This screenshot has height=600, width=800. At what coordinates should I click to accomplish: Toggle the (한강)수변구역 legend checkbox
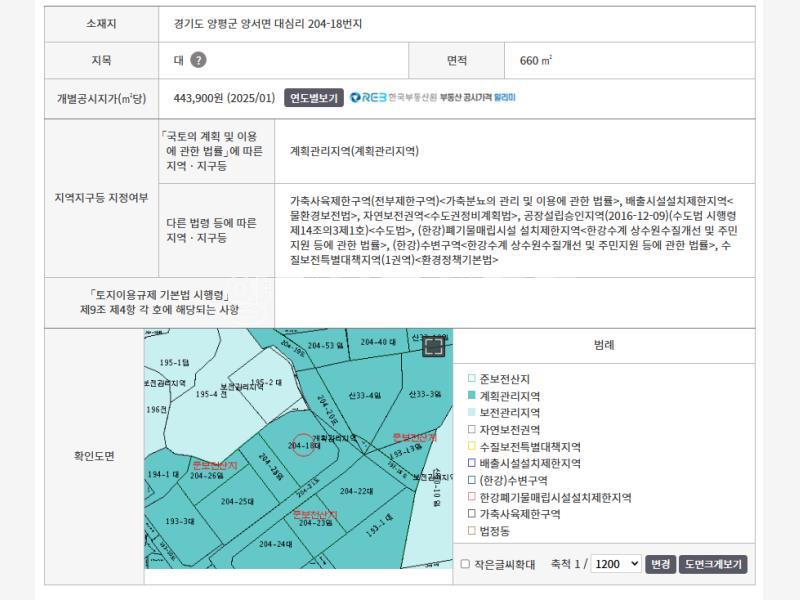click(471, 480)
